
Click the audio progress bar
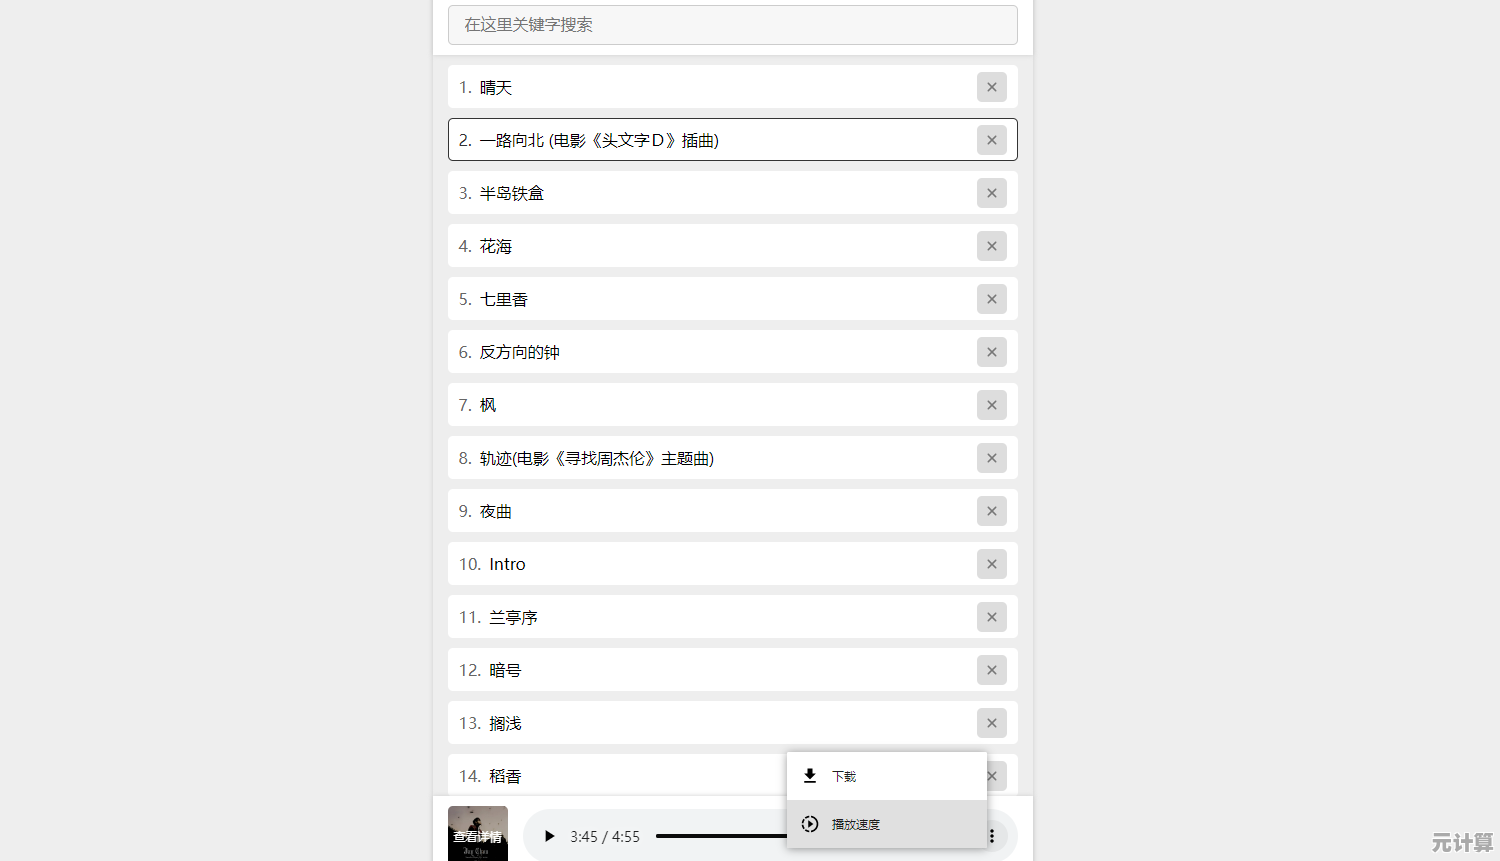tap(722, 836)
